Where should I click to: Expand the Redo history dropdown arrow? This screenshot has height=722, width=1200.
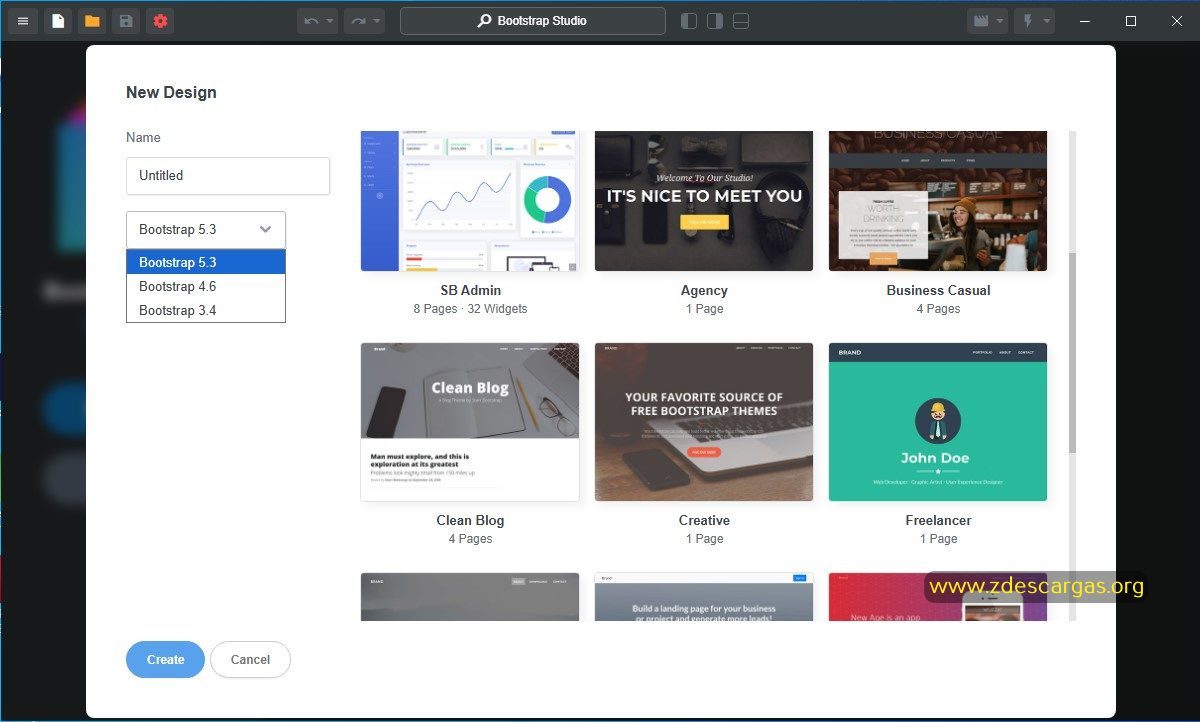[377, 21]
